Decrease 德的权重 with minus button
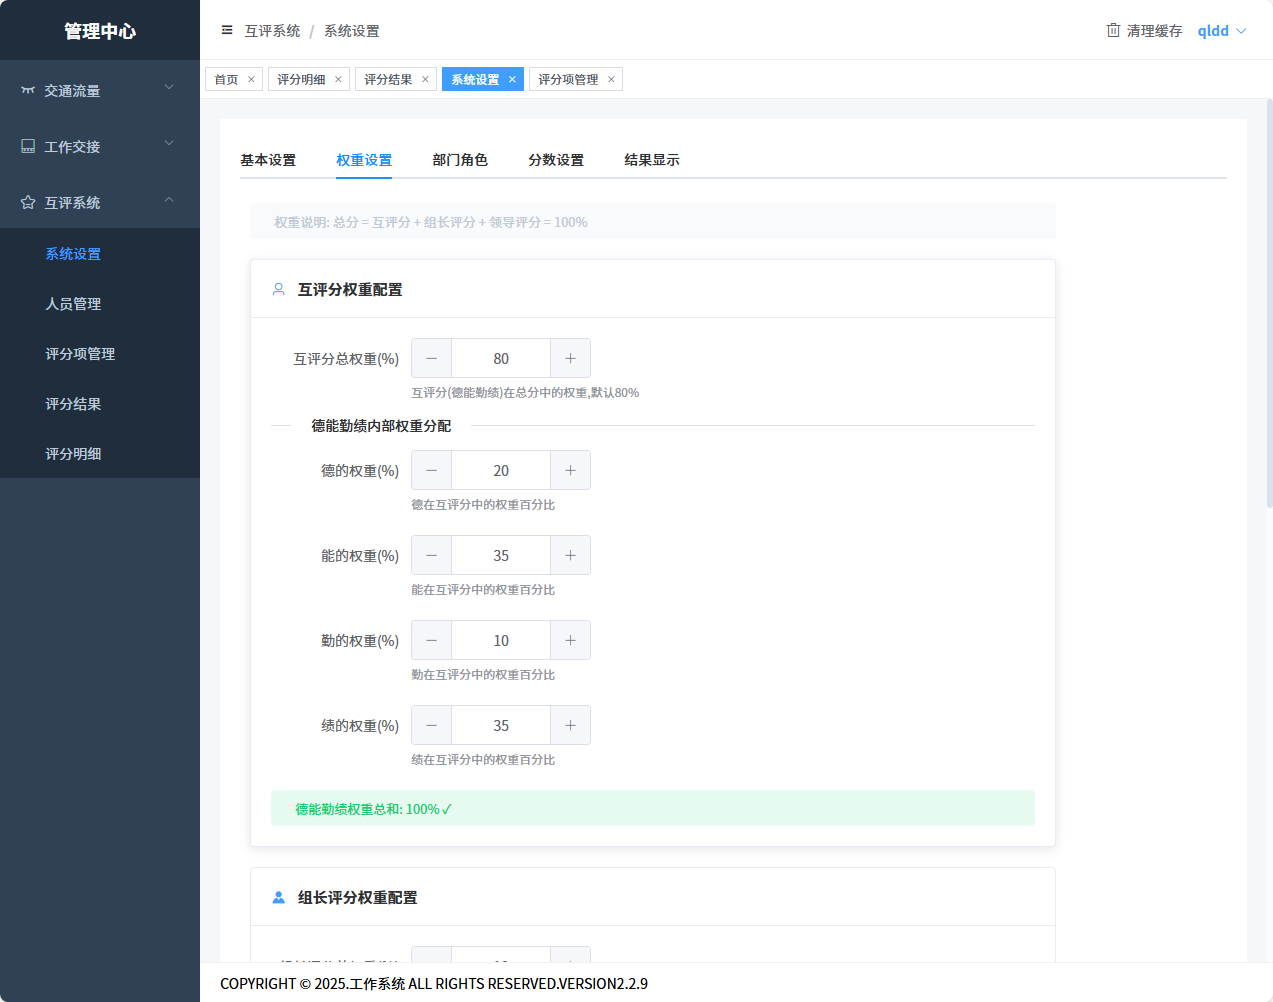This screenshot has width=1273, height=1002. click(x=432, y=470)
